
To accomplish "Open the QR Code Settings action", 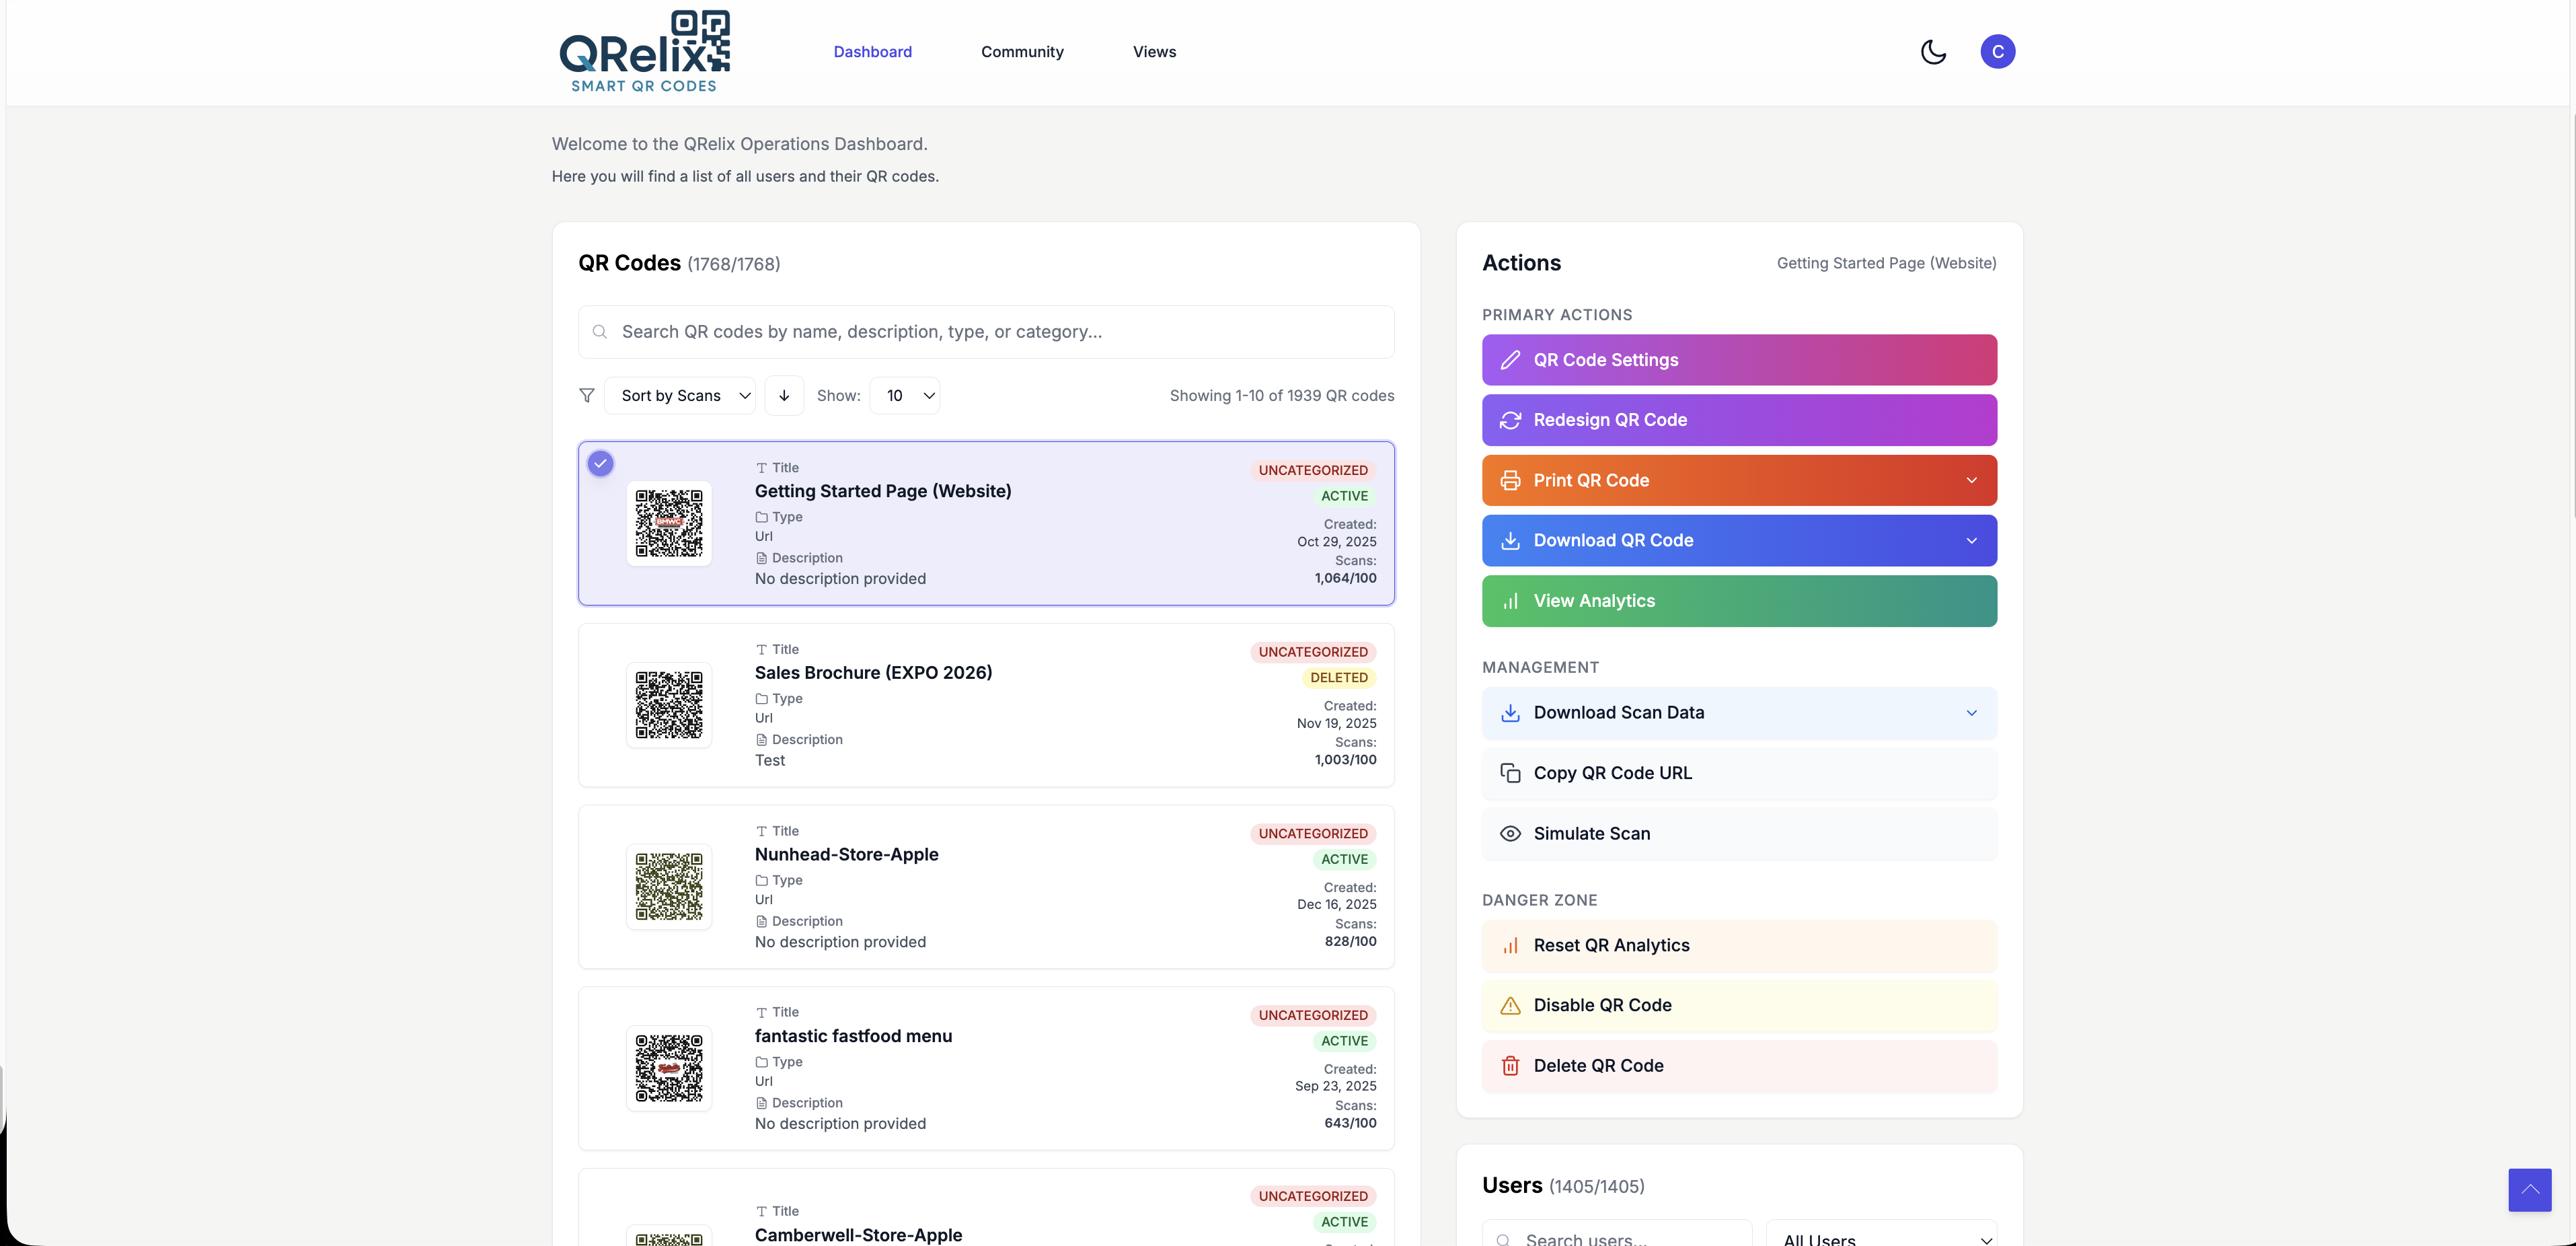I will point(1738,360).
